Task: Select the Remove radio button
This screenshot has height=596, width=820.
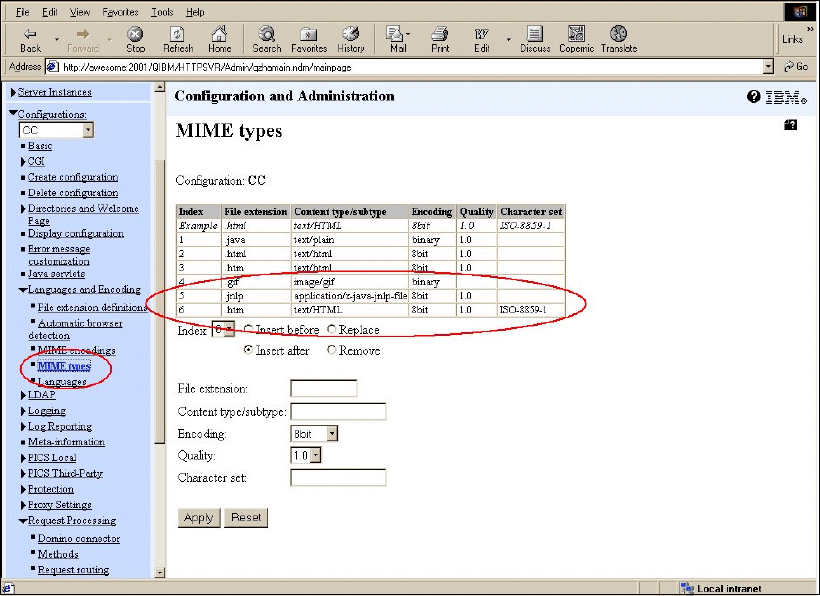Action: coord(332,351)
